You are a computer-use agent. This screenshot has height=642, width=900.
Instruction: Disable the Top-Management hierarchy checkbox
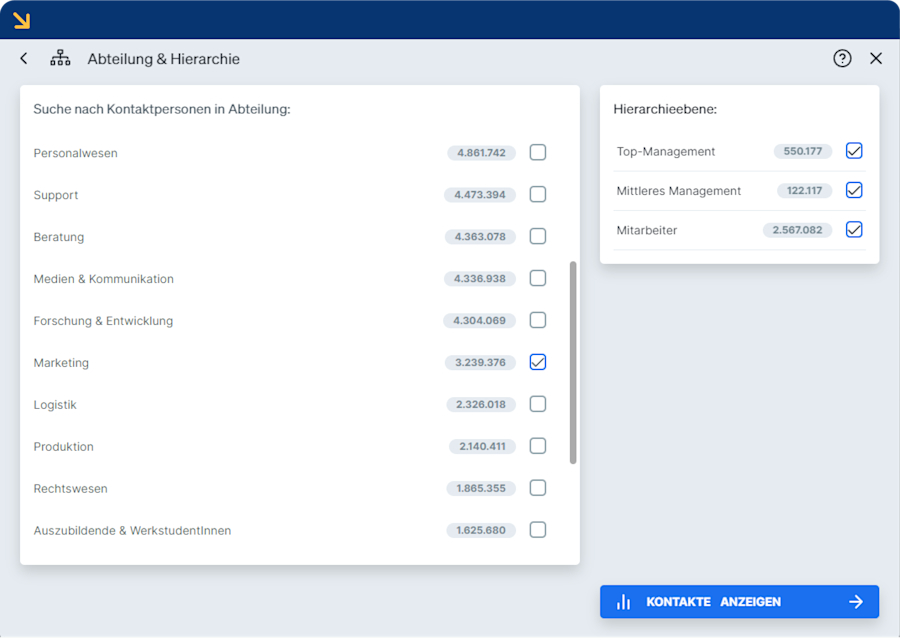tap(854, 151)
